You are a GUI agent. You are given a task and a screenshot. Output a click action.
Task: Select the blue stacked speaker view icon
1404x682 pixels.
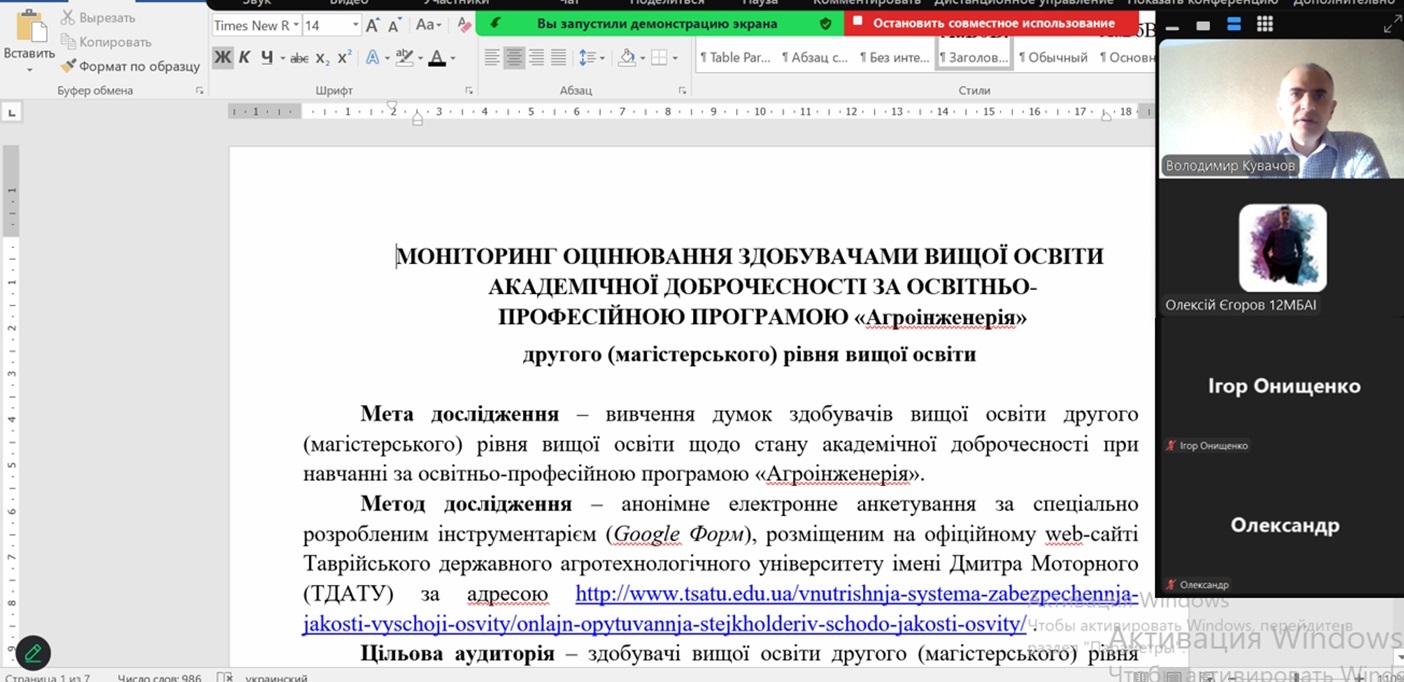click(x=1234, y=25)
